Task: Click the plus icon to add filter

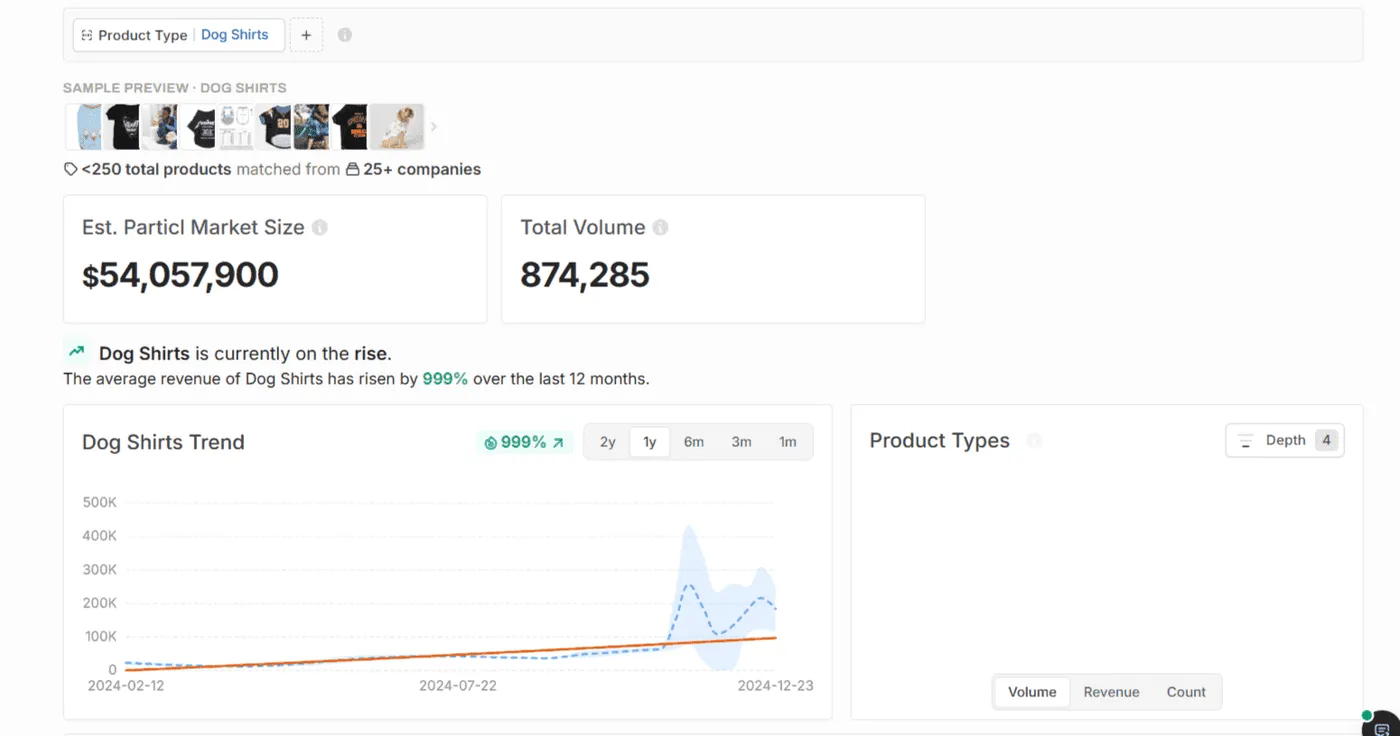Action: pos(306,35)
